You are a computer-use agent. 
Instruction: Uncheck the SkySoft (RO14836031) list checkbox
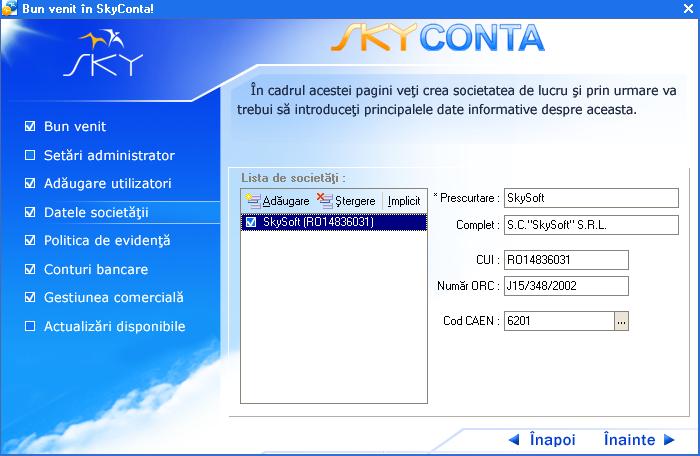click(x=251, y=222)
